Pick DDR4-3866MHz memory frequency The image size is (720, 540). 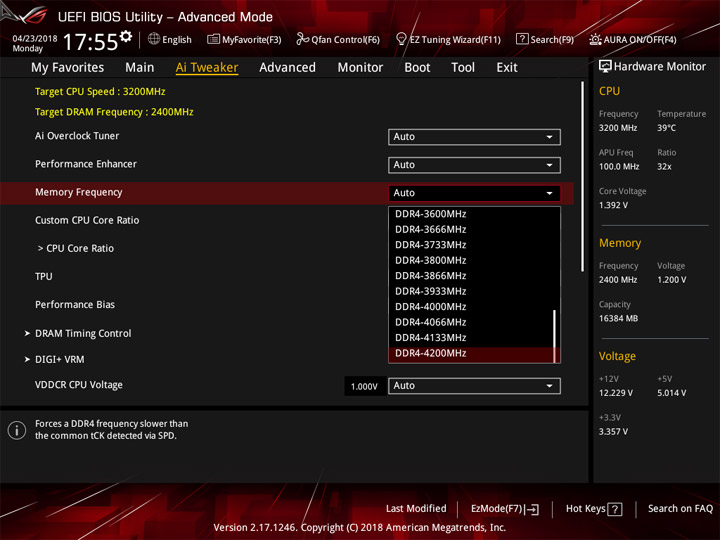[x=471, y=276]
